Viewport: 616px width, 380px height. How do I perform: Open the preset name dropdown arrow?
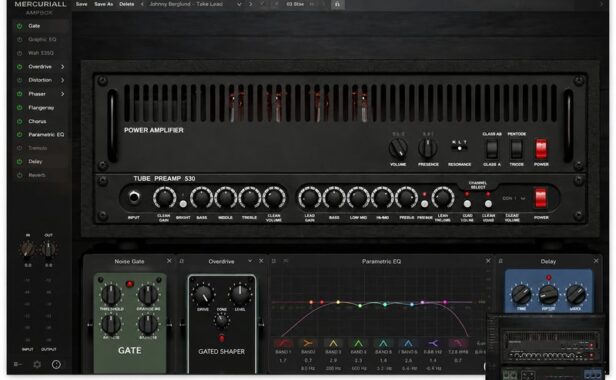click(x=238, y=4)
